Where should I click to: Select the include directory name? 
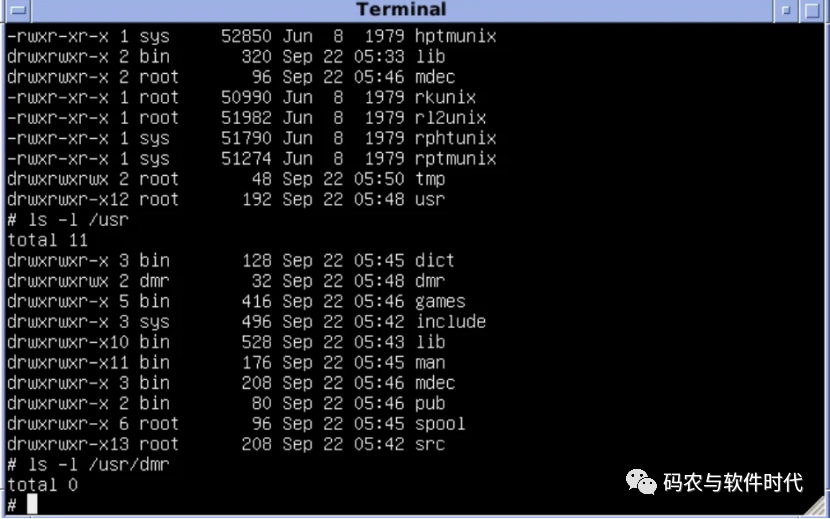click(450, 321)
